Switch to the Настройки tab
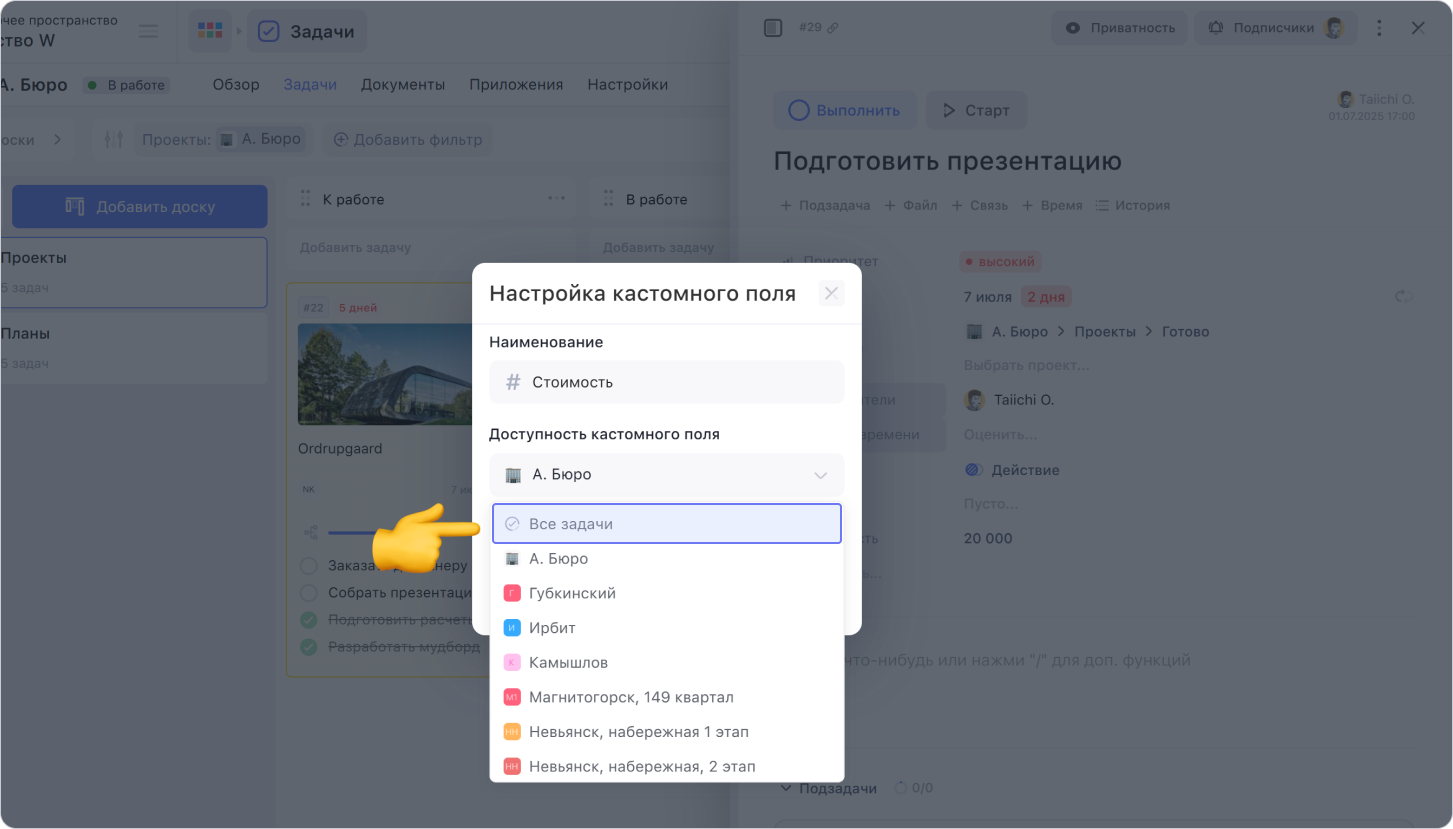The height and width of the screenshot is (829, 1453). [x=628, y=85]
